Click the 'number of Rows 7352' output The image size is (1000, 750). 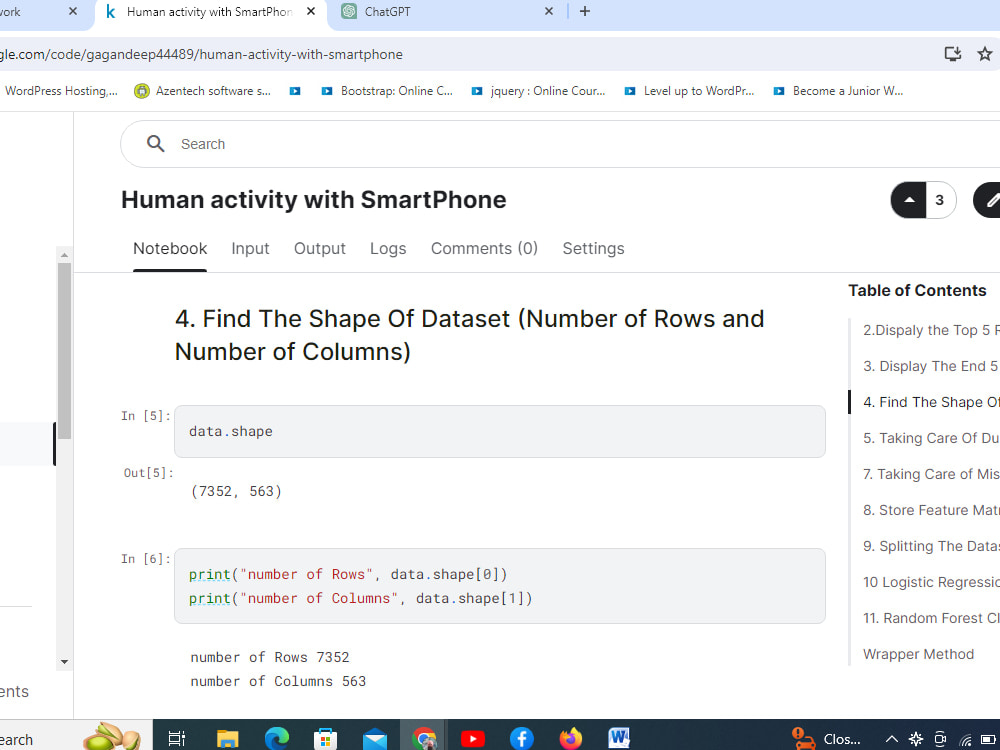[270, 657]
